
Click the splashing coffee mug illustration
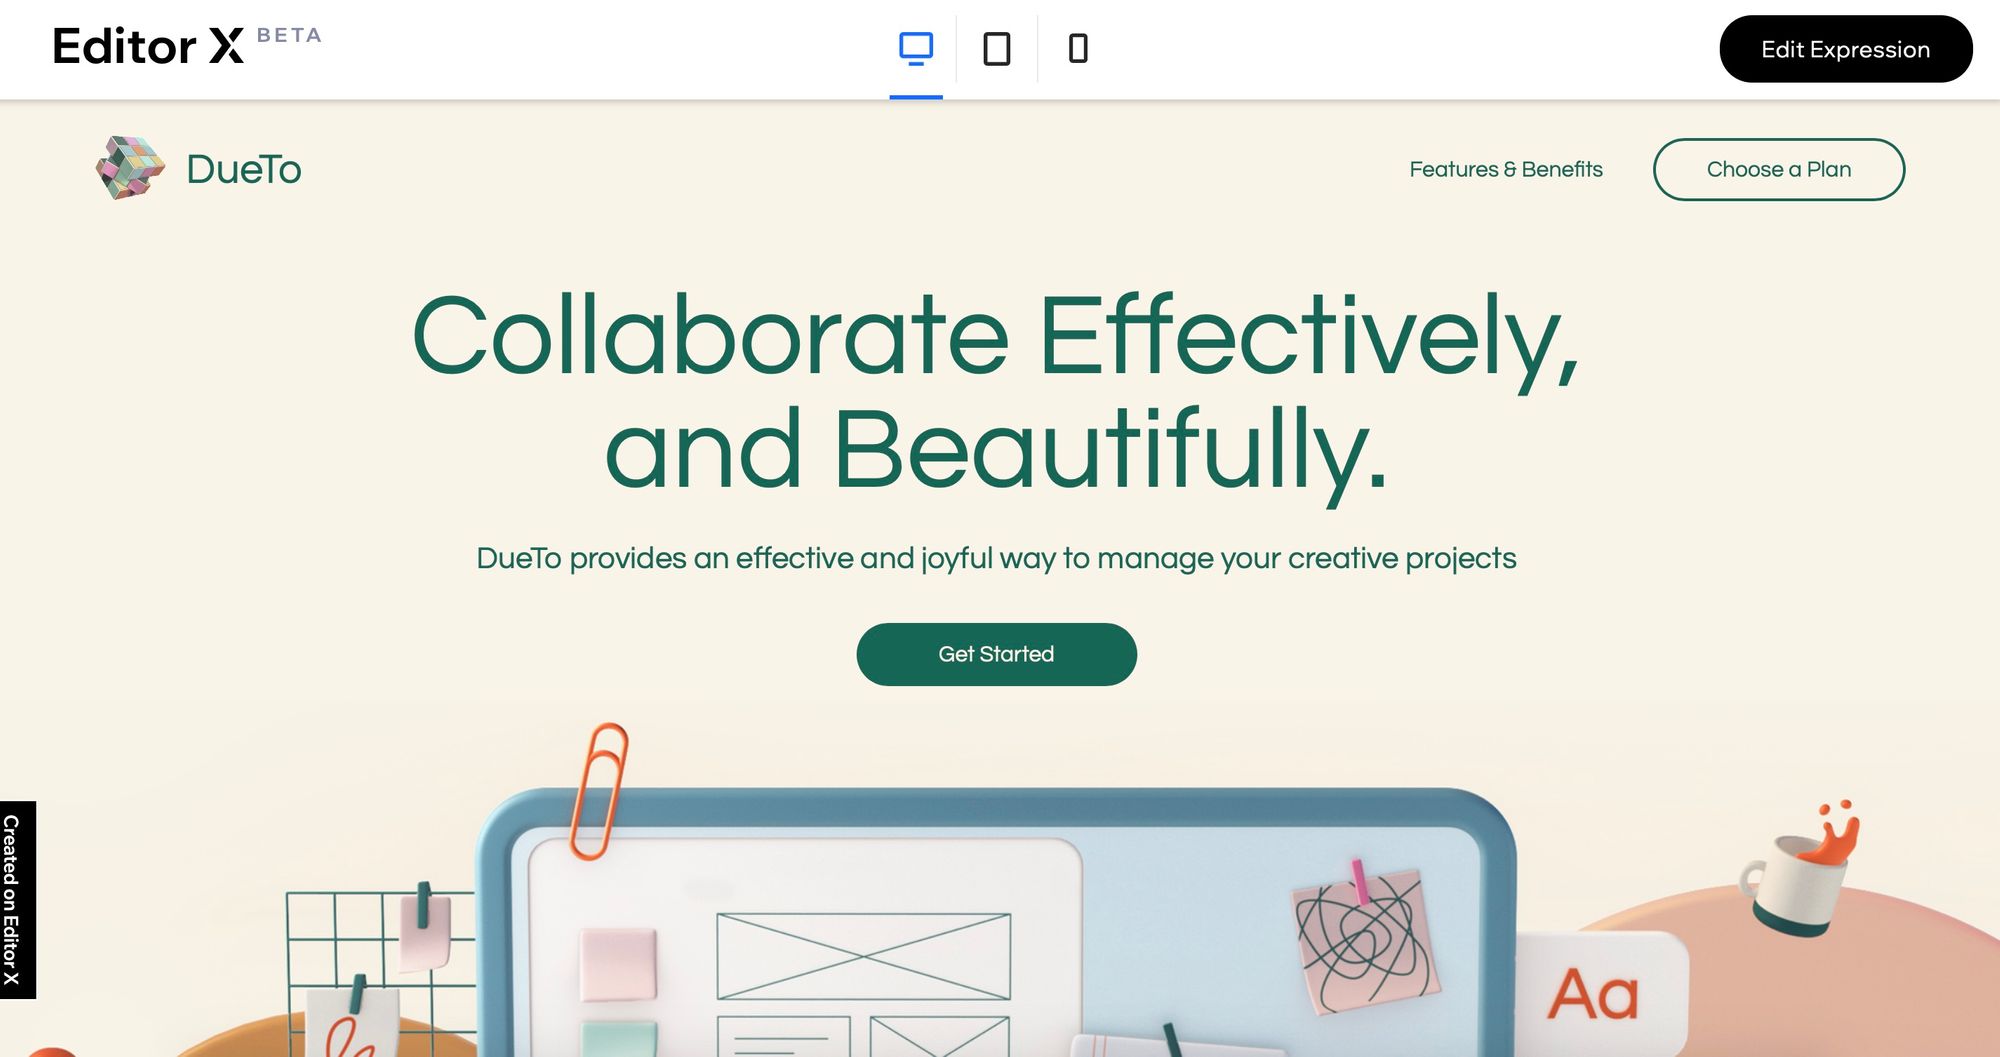pyautogui.click(x=1800, y=868)
